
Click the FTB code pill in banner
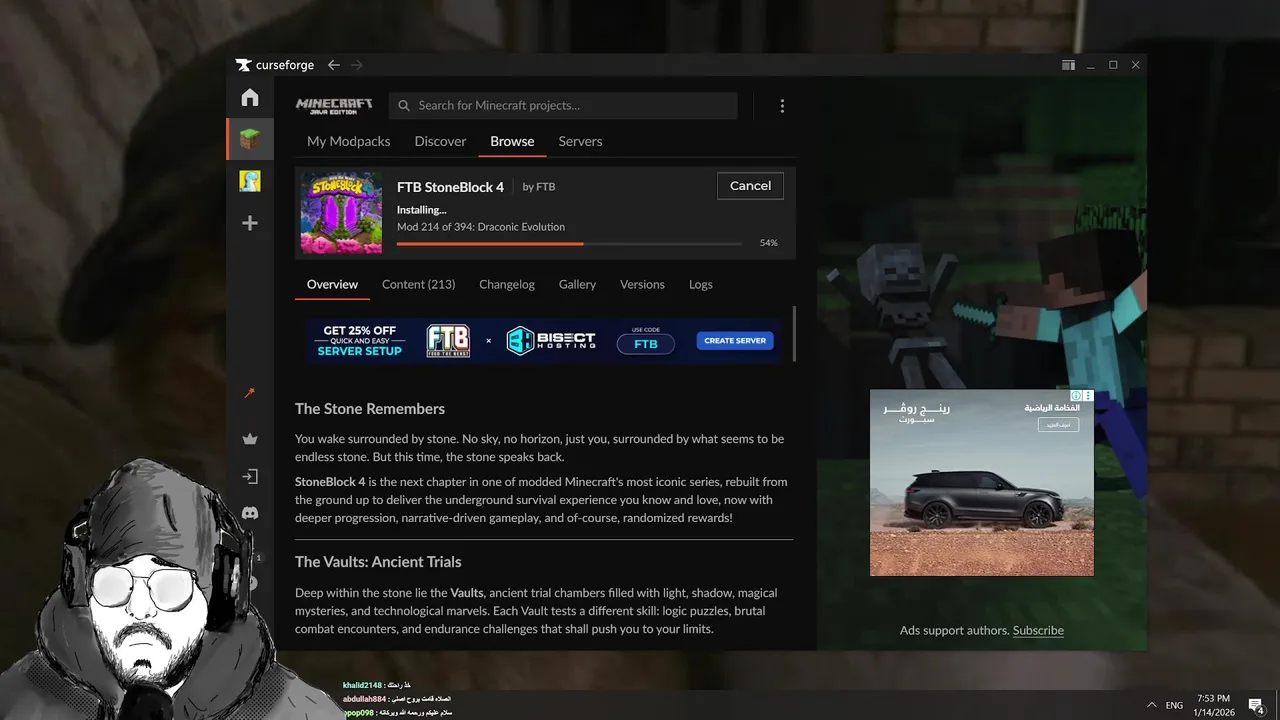coord(645,344)
